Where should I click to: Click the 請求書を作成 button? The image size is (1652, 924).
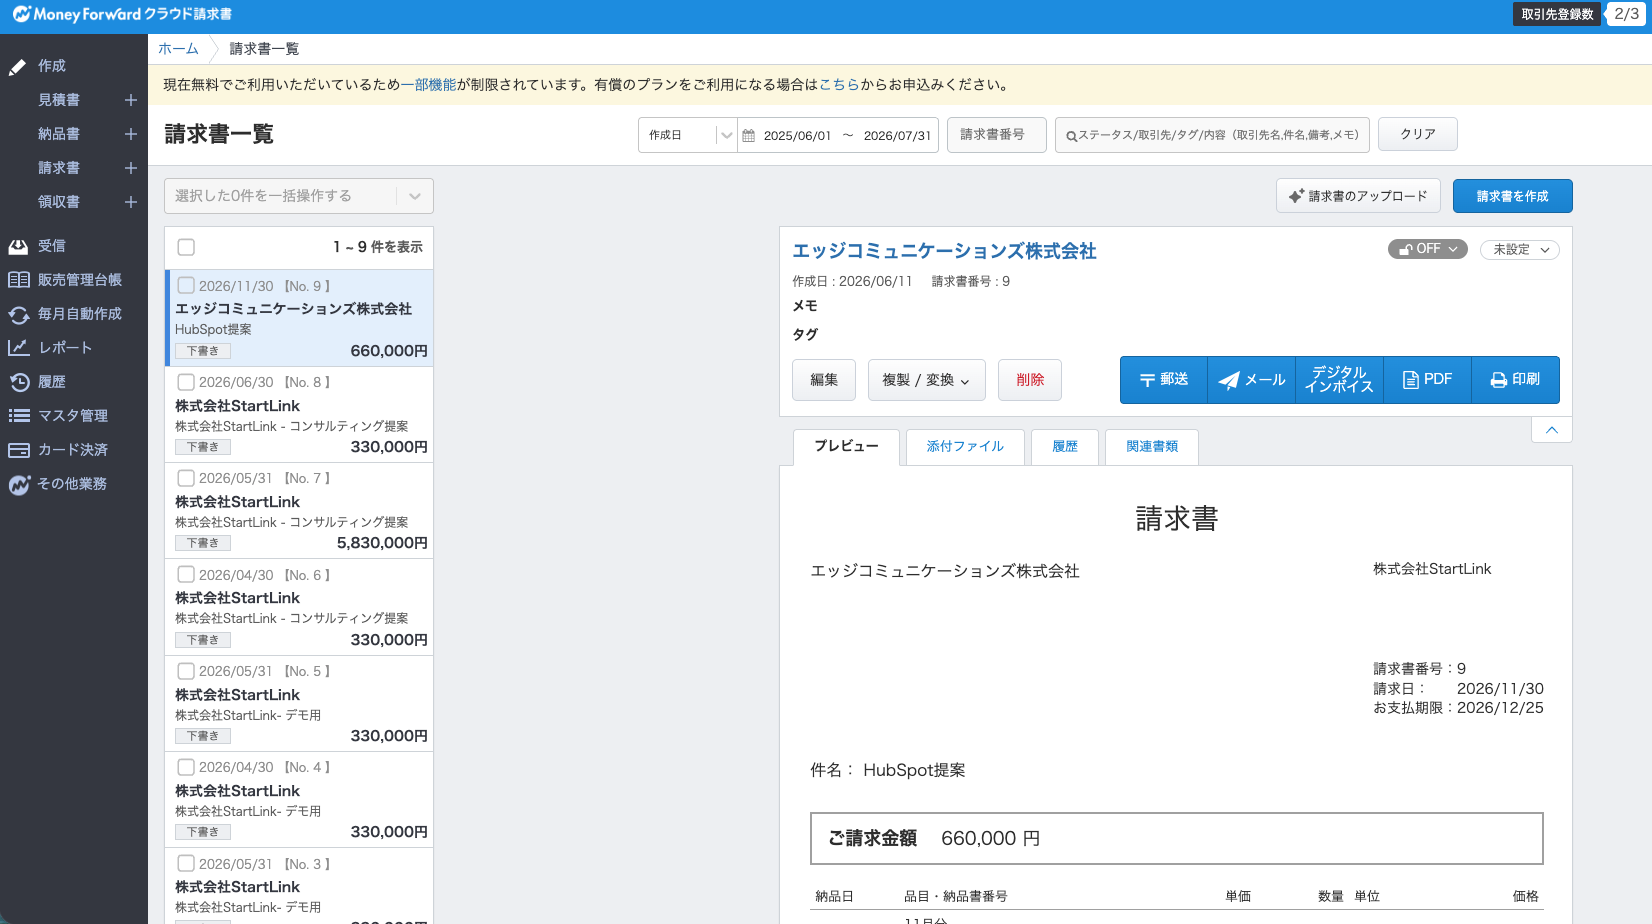(1512, 196)
